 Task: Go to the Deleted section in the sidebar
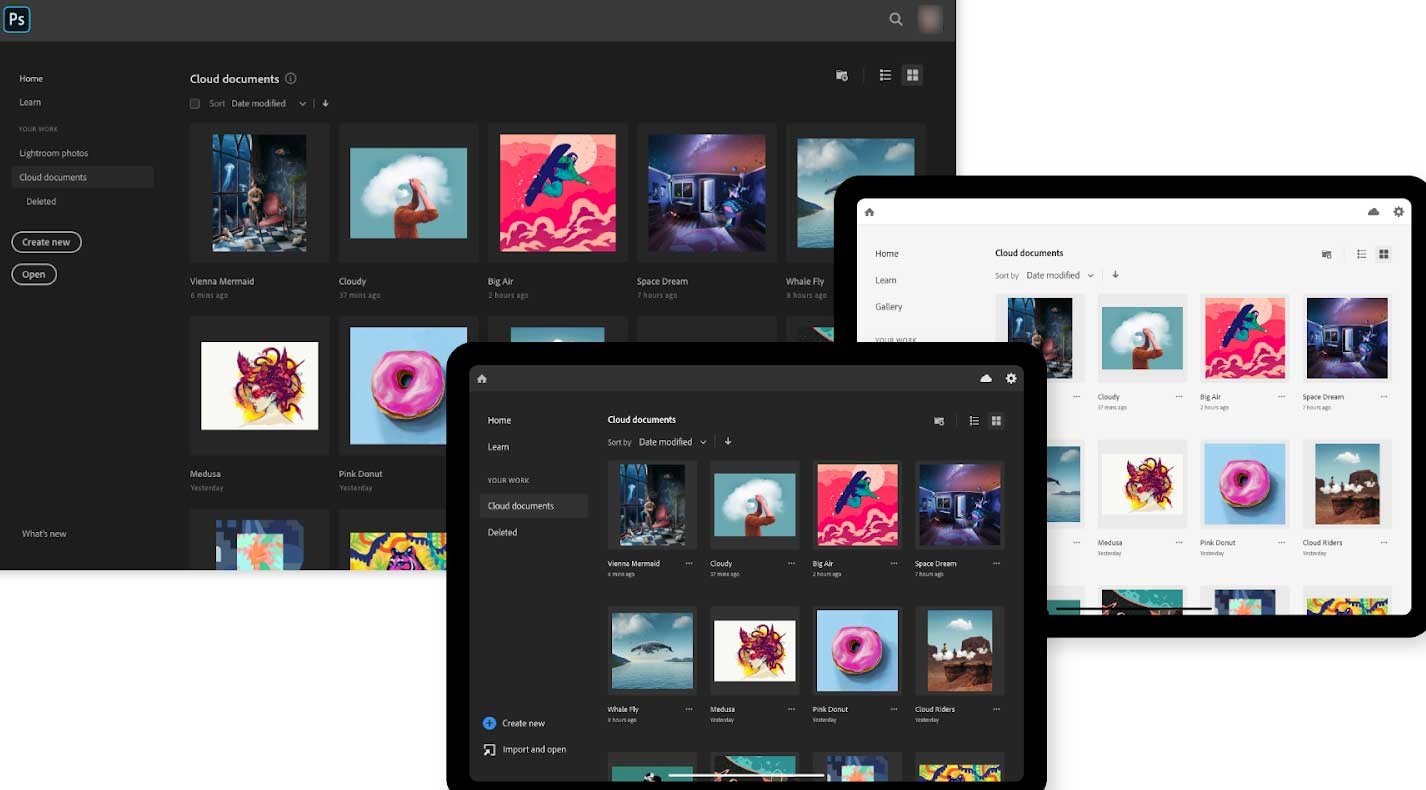point(41,201)
